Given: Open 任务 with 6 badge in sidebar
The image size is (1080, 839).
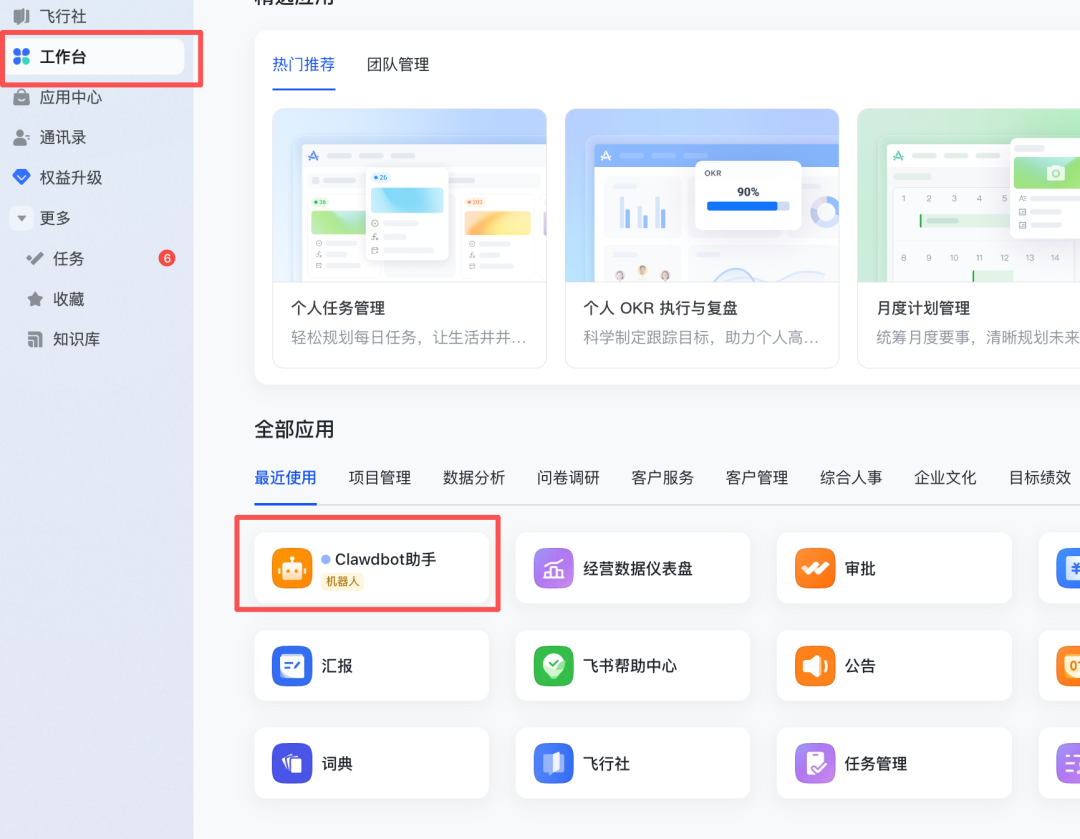Looking at the screenshot, I should [x=69, y=259].
